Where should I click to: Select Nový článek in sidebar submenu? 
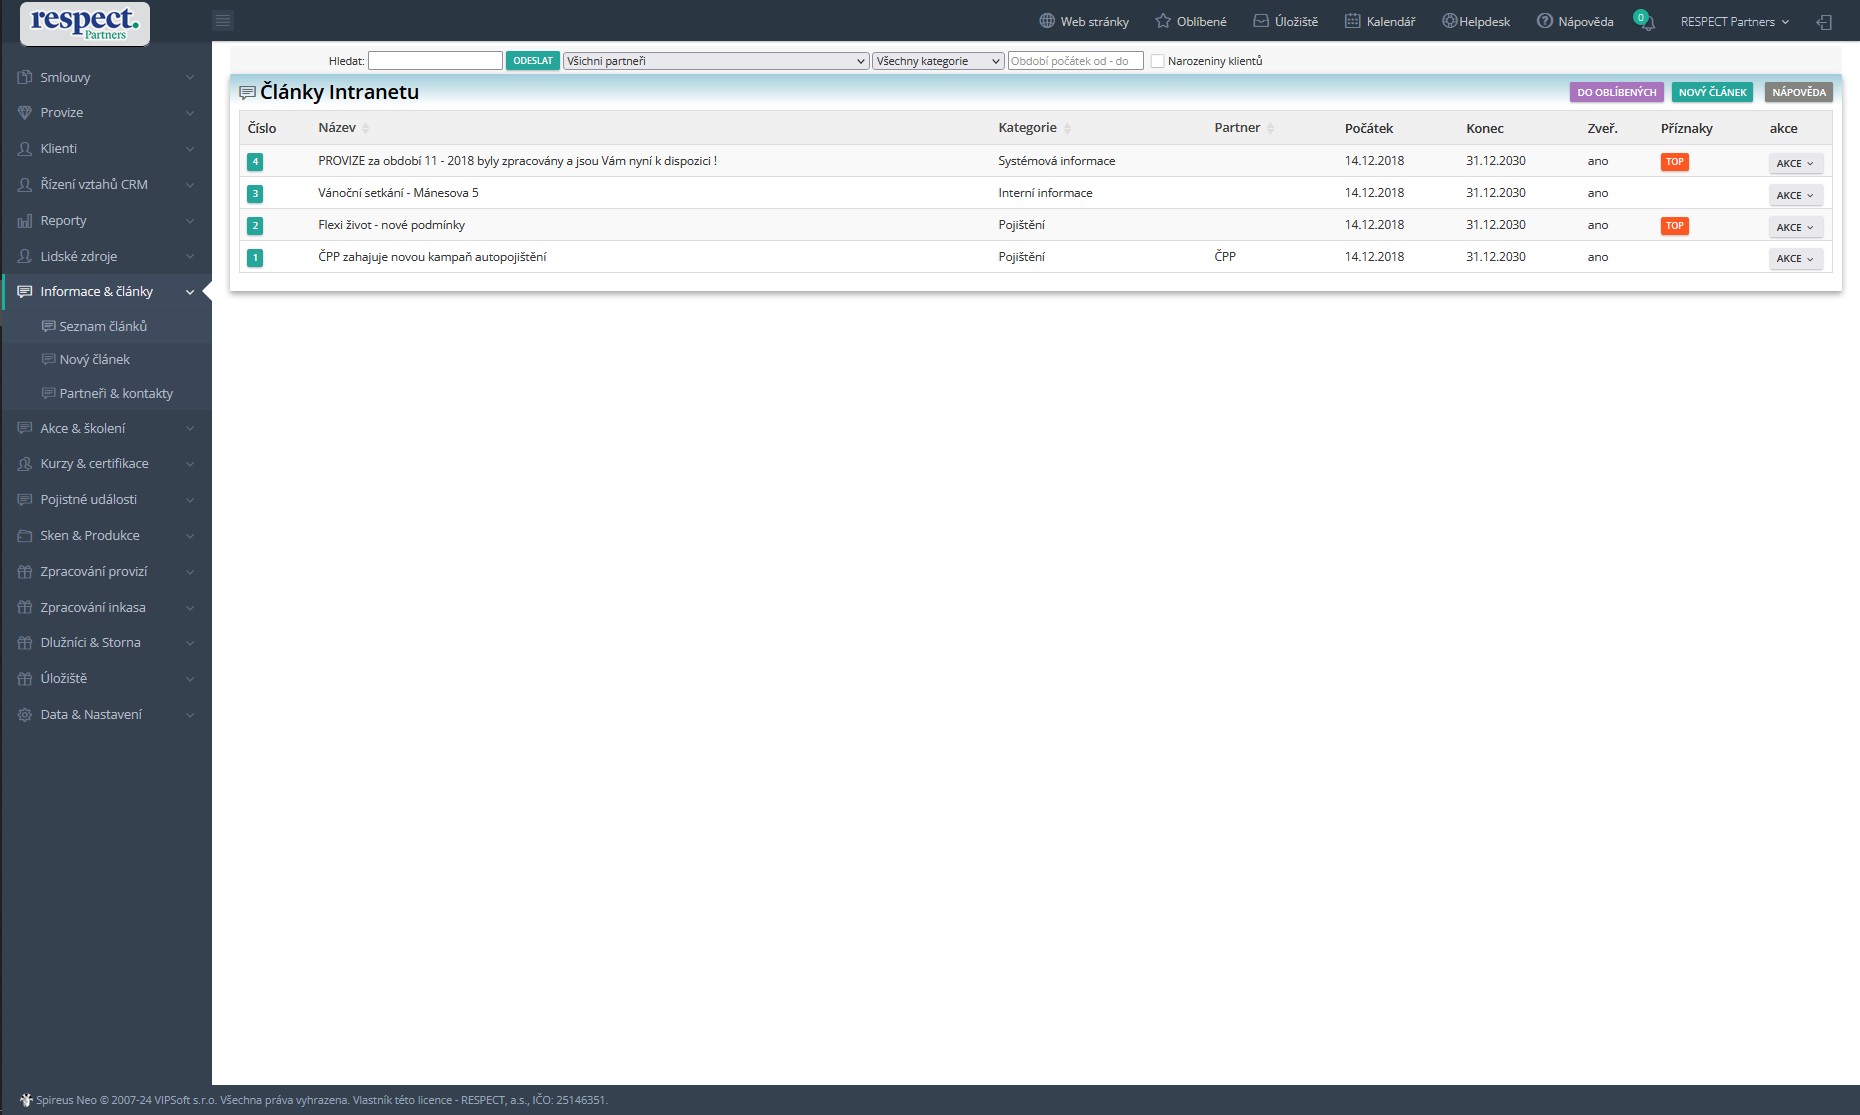tap(94, 359)
